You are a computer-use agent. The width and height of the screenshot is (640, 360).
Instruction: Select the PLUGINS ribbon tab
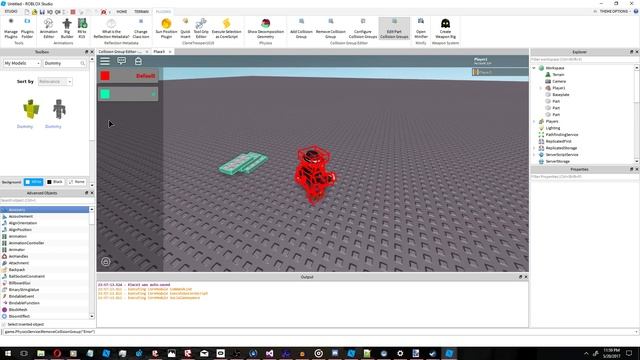coord(163,11)
